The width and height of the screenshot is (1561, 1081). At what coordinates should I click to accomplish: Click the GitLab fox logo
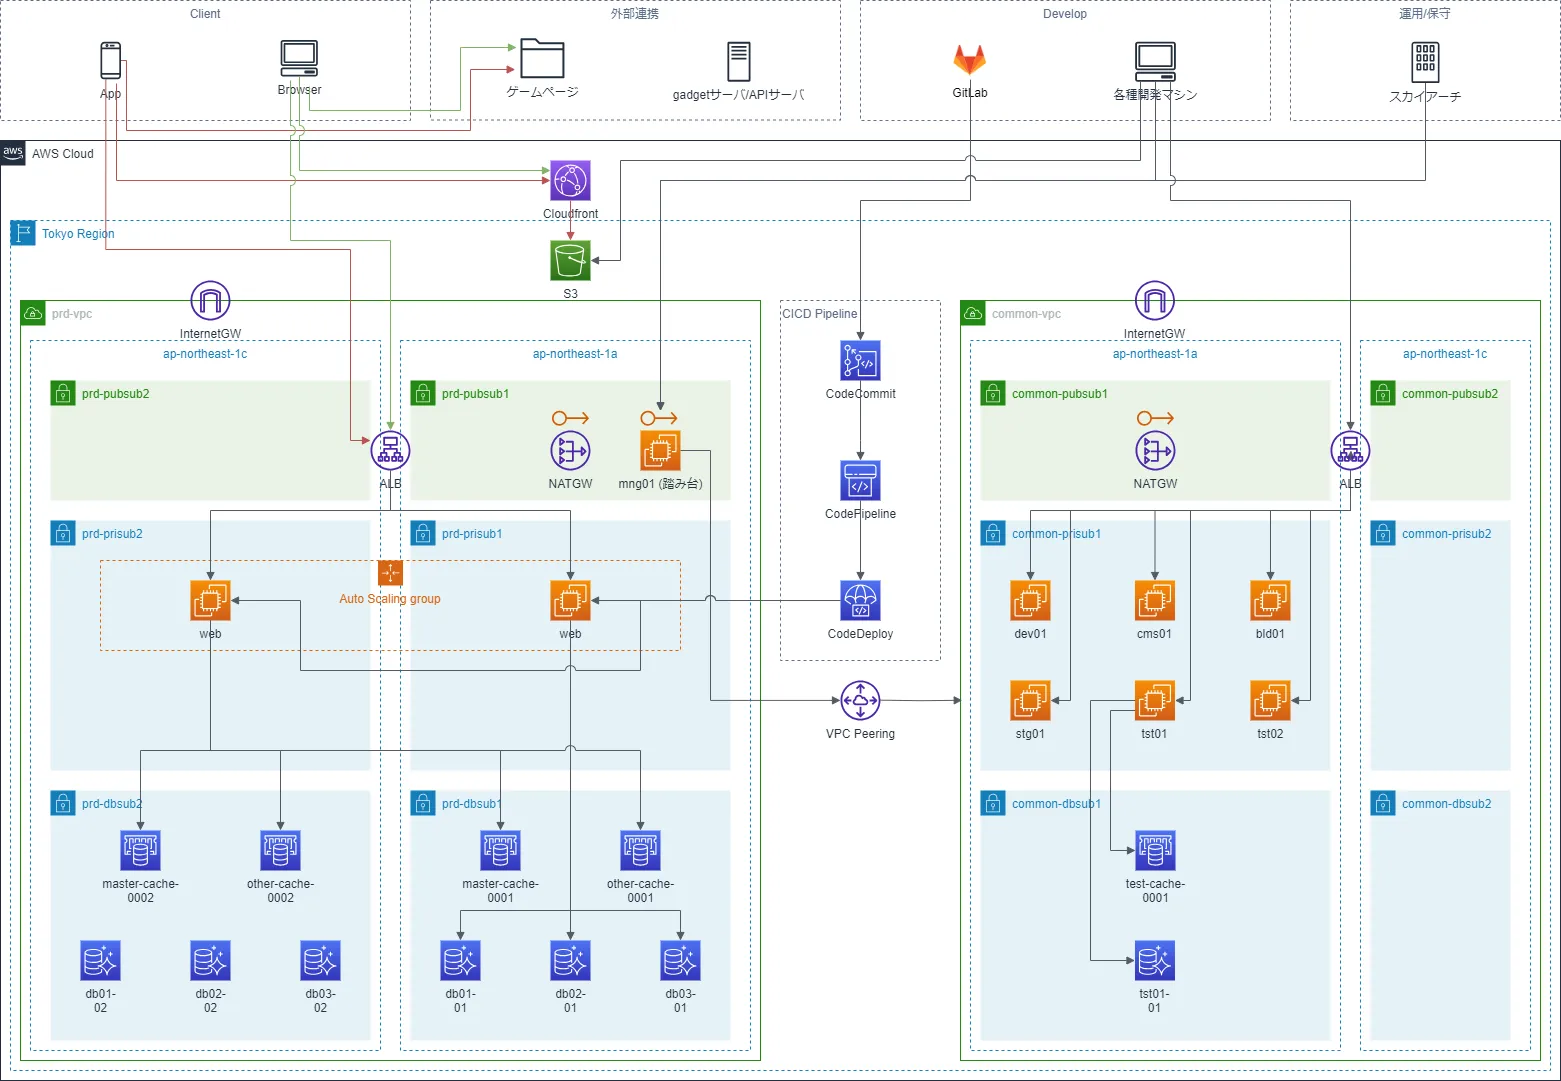point(969,60)
